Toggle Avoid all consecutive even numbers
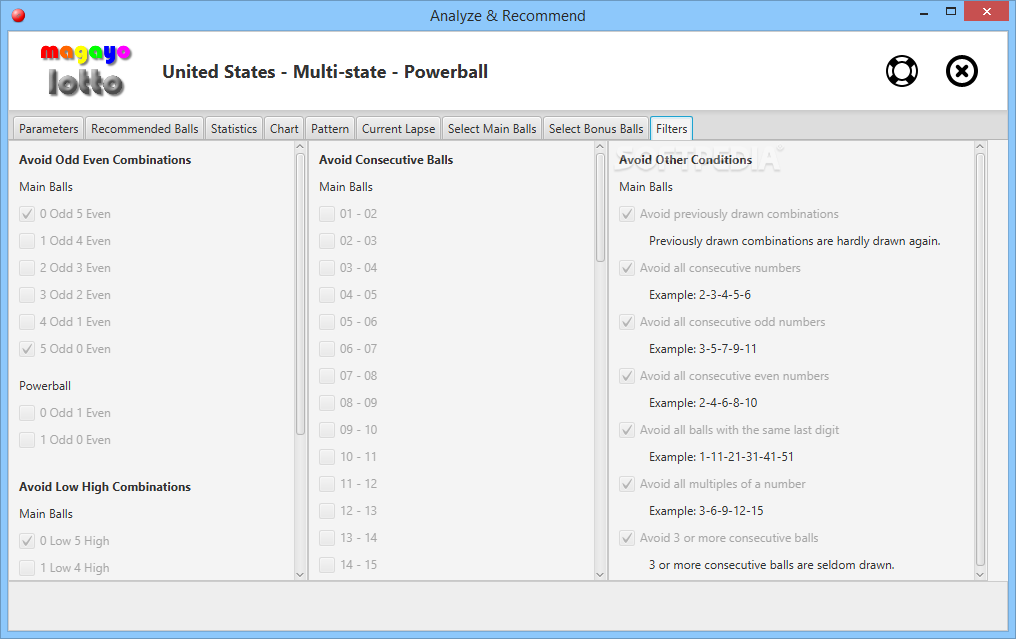 627,376
